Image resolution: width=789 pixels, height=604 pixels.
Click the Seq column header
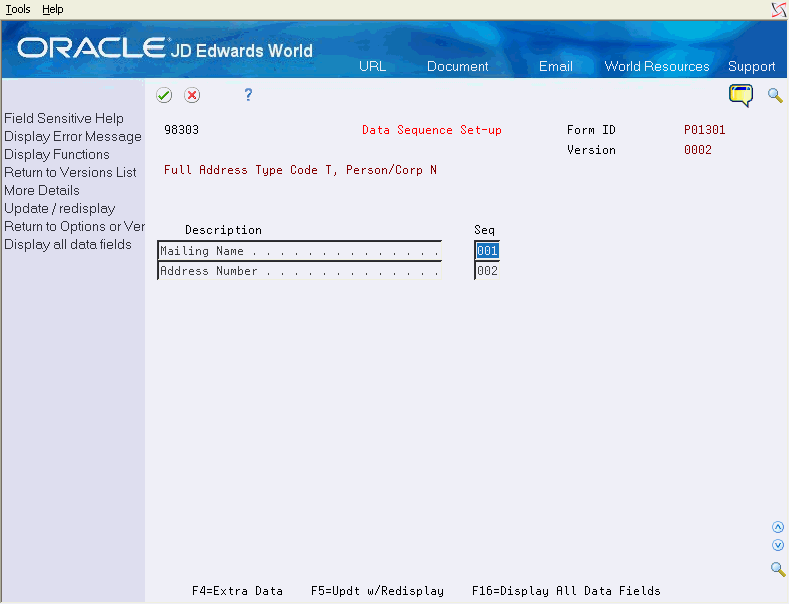pos(484,230)
